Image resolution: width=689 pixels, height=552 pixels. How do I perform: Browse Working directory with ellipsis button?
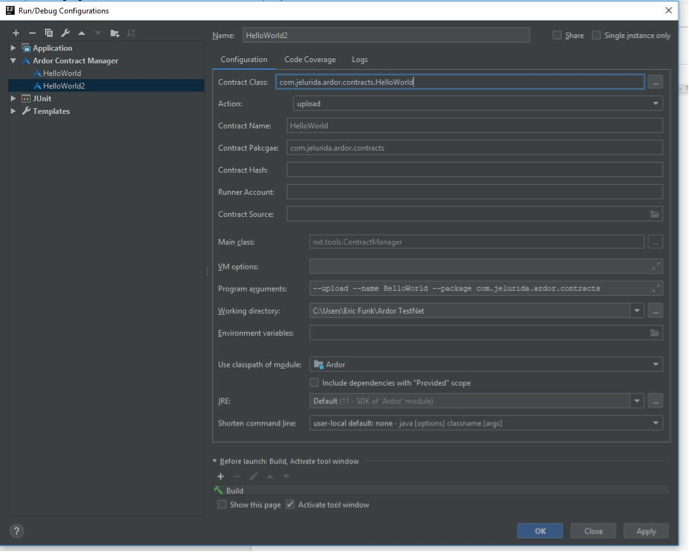655,311
